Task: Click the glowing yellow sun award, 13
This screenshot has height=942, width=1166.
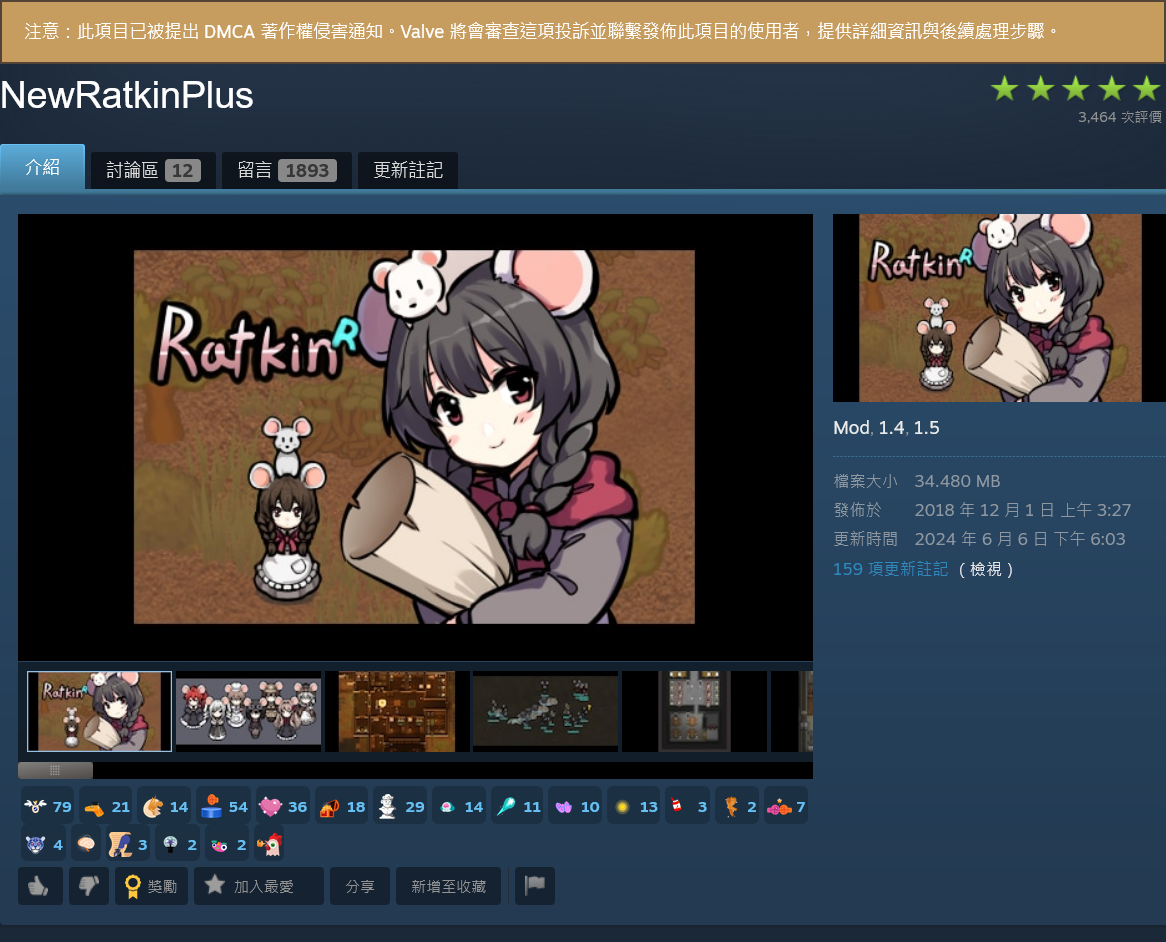Action: point(634,806)
